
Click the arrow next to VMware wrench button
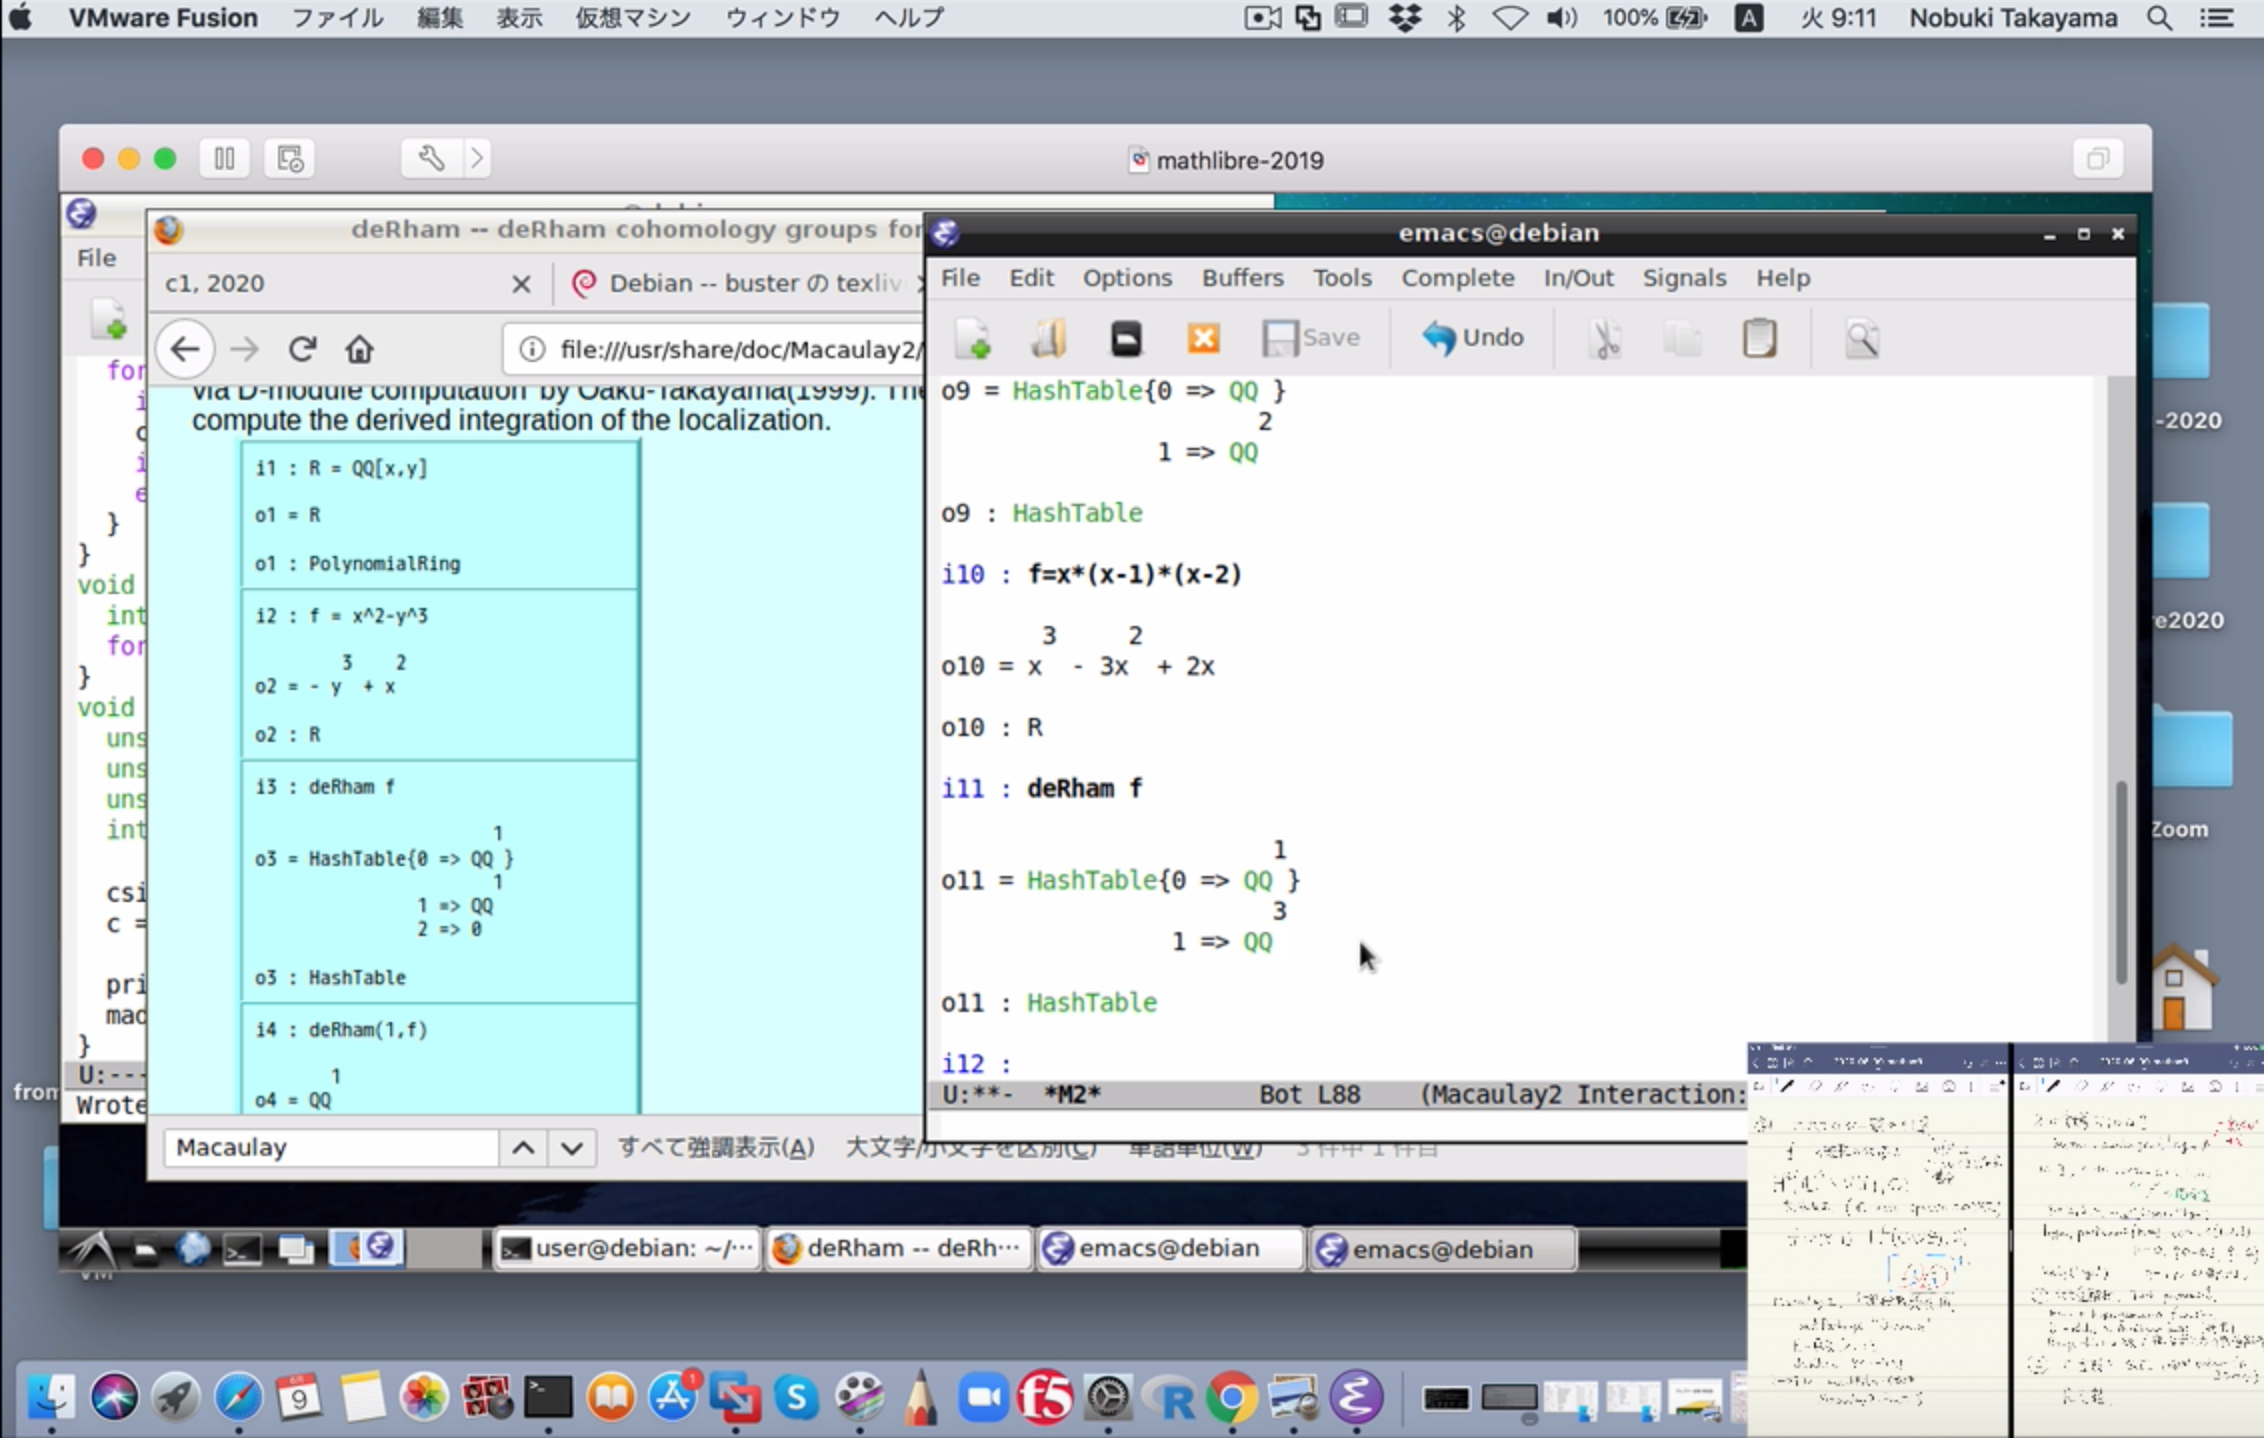coord(477,158)
